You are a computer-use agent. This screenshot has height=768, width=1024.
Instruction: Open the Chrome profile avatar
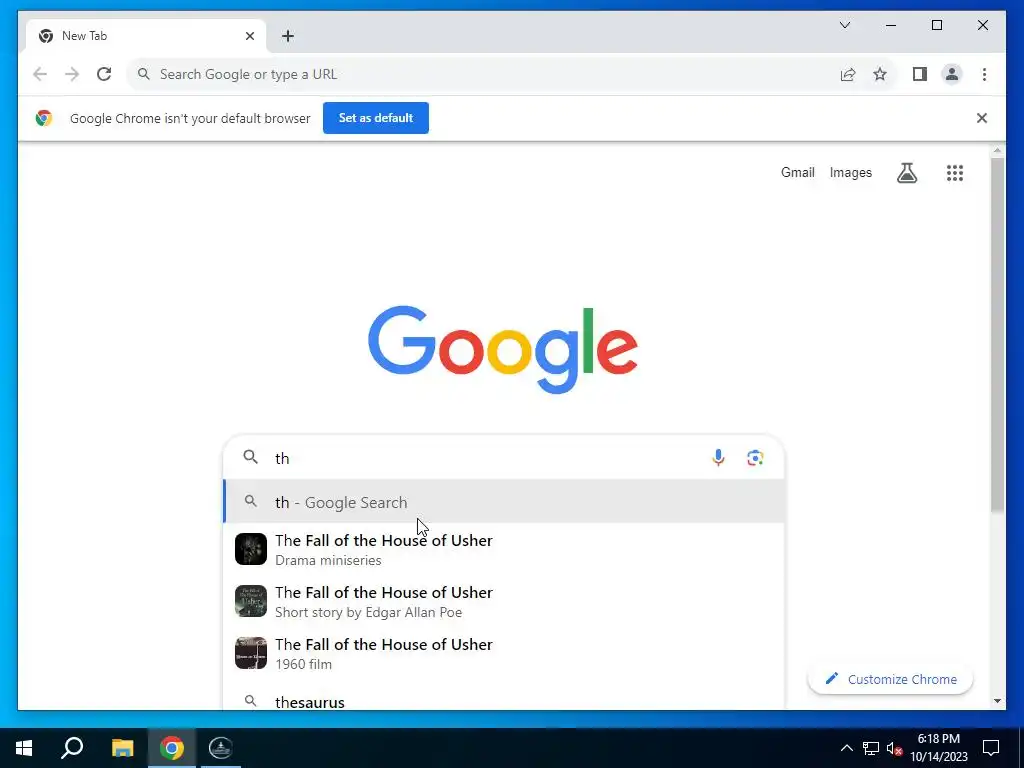[952, 74]
